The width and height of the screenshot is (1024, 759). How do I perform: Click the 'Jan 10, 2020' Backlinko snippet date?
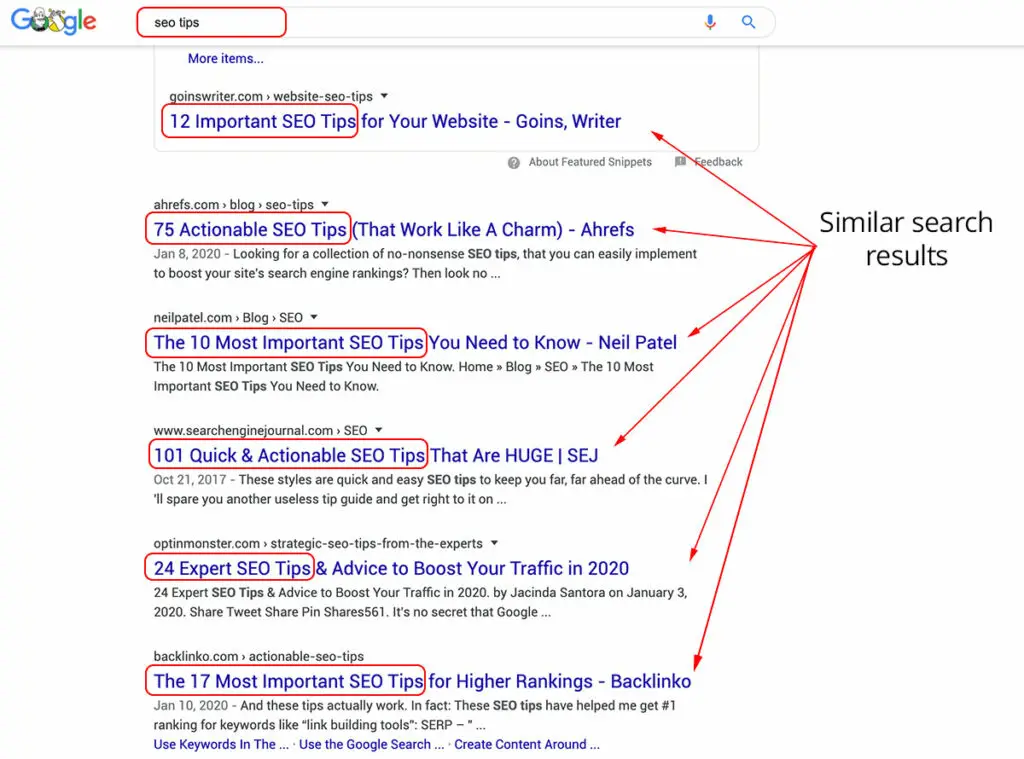(191, 706)
